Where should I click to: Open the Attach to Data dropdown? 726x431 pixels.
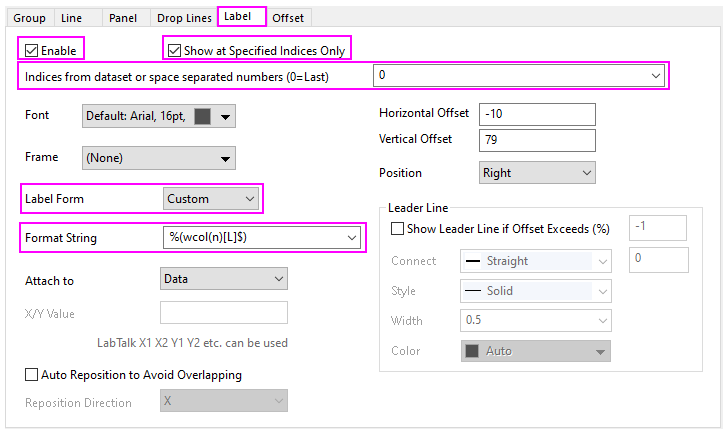[224, 279]
